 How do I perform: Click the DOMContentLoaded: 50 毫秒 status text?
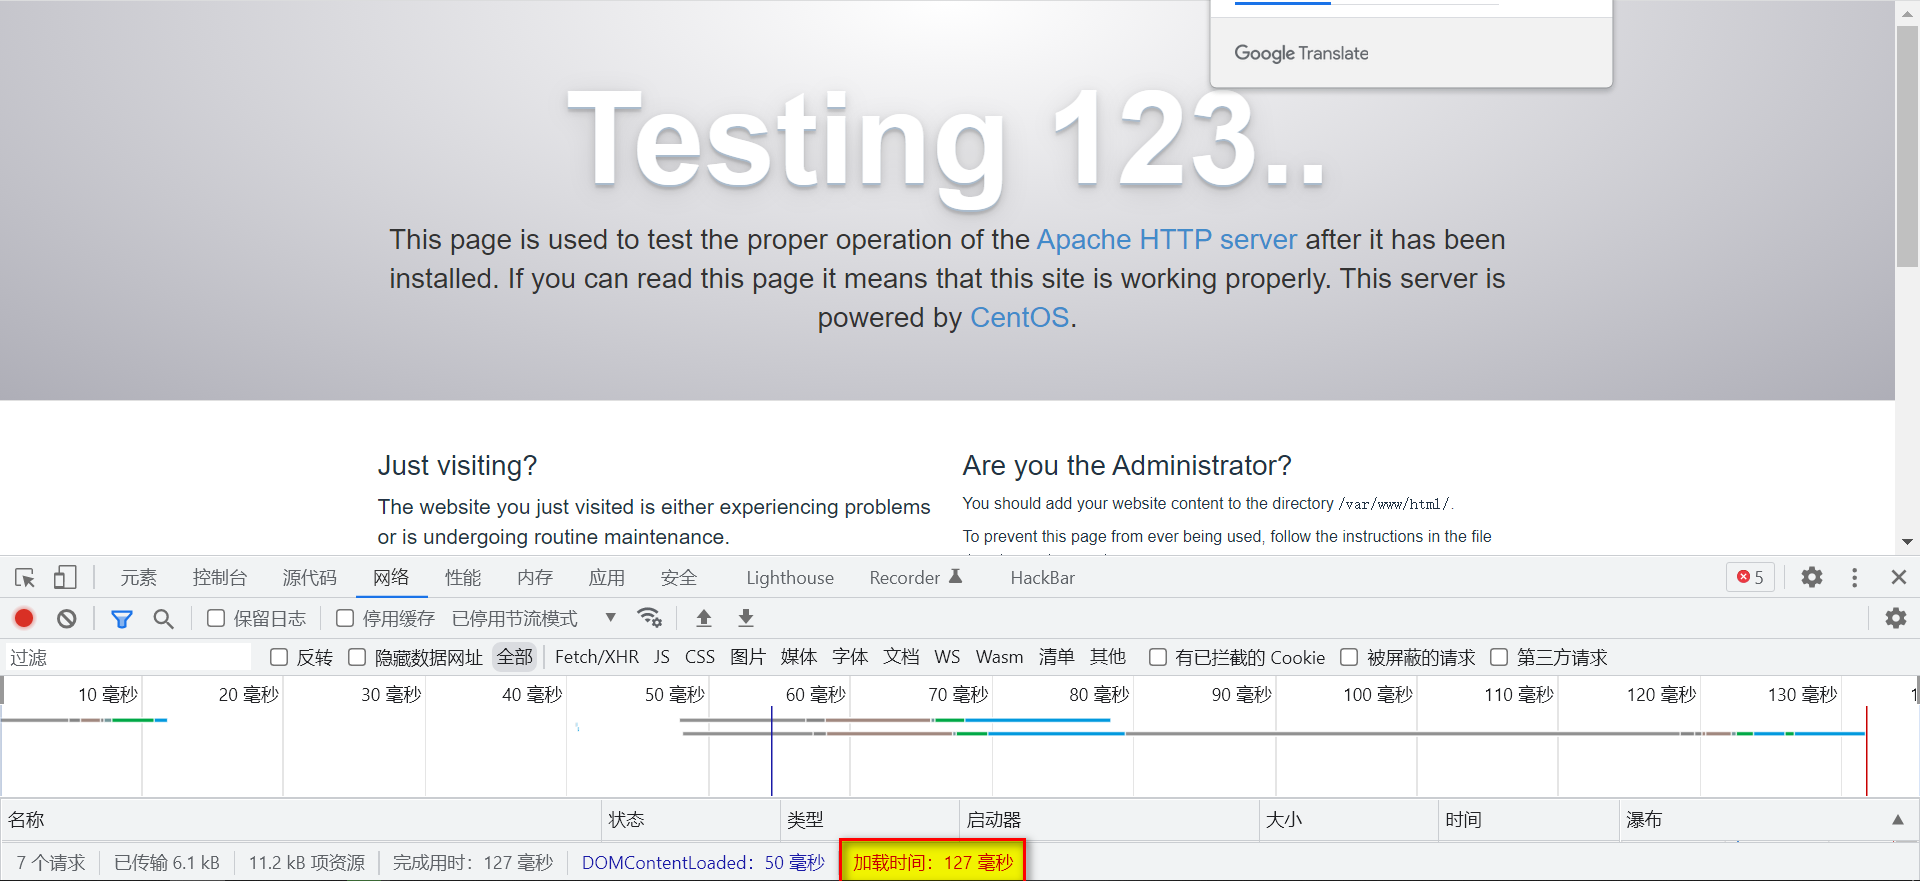point(703,863)
